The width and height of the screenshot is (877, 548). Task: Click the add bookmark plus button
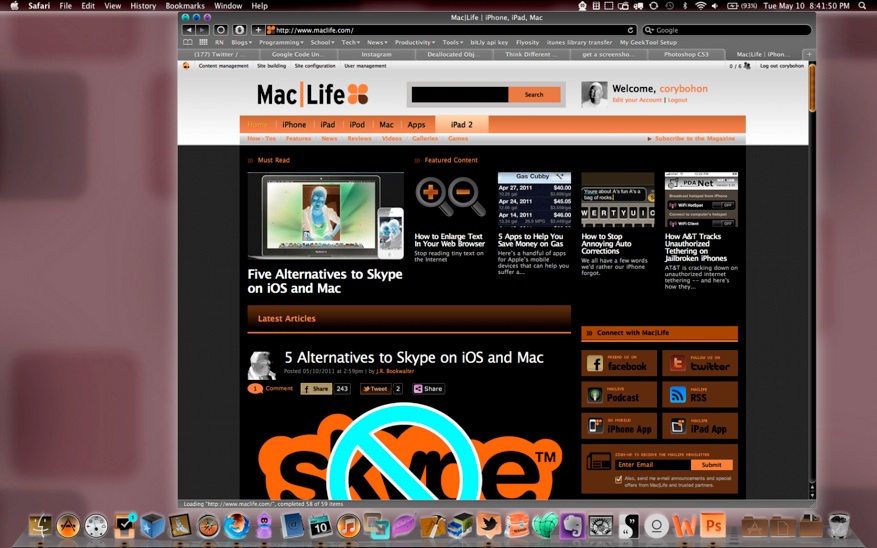pos(258,30)
